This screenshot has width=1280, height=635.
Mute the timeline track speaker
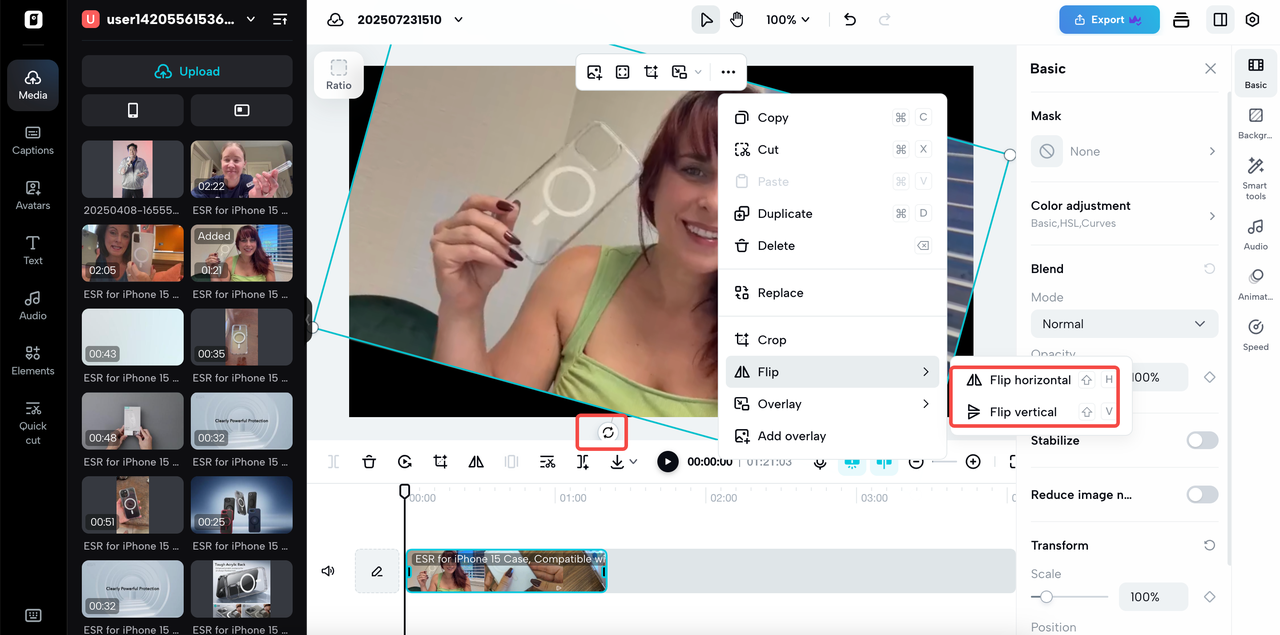tap(327, 571)
